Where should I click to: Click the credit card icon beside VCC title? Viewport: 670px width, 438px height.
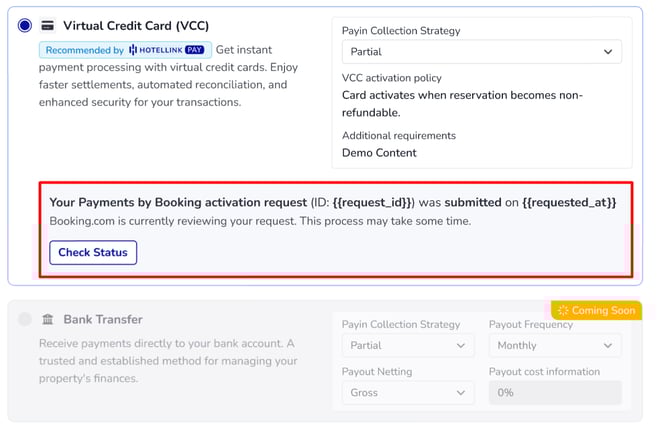(47, 25)
